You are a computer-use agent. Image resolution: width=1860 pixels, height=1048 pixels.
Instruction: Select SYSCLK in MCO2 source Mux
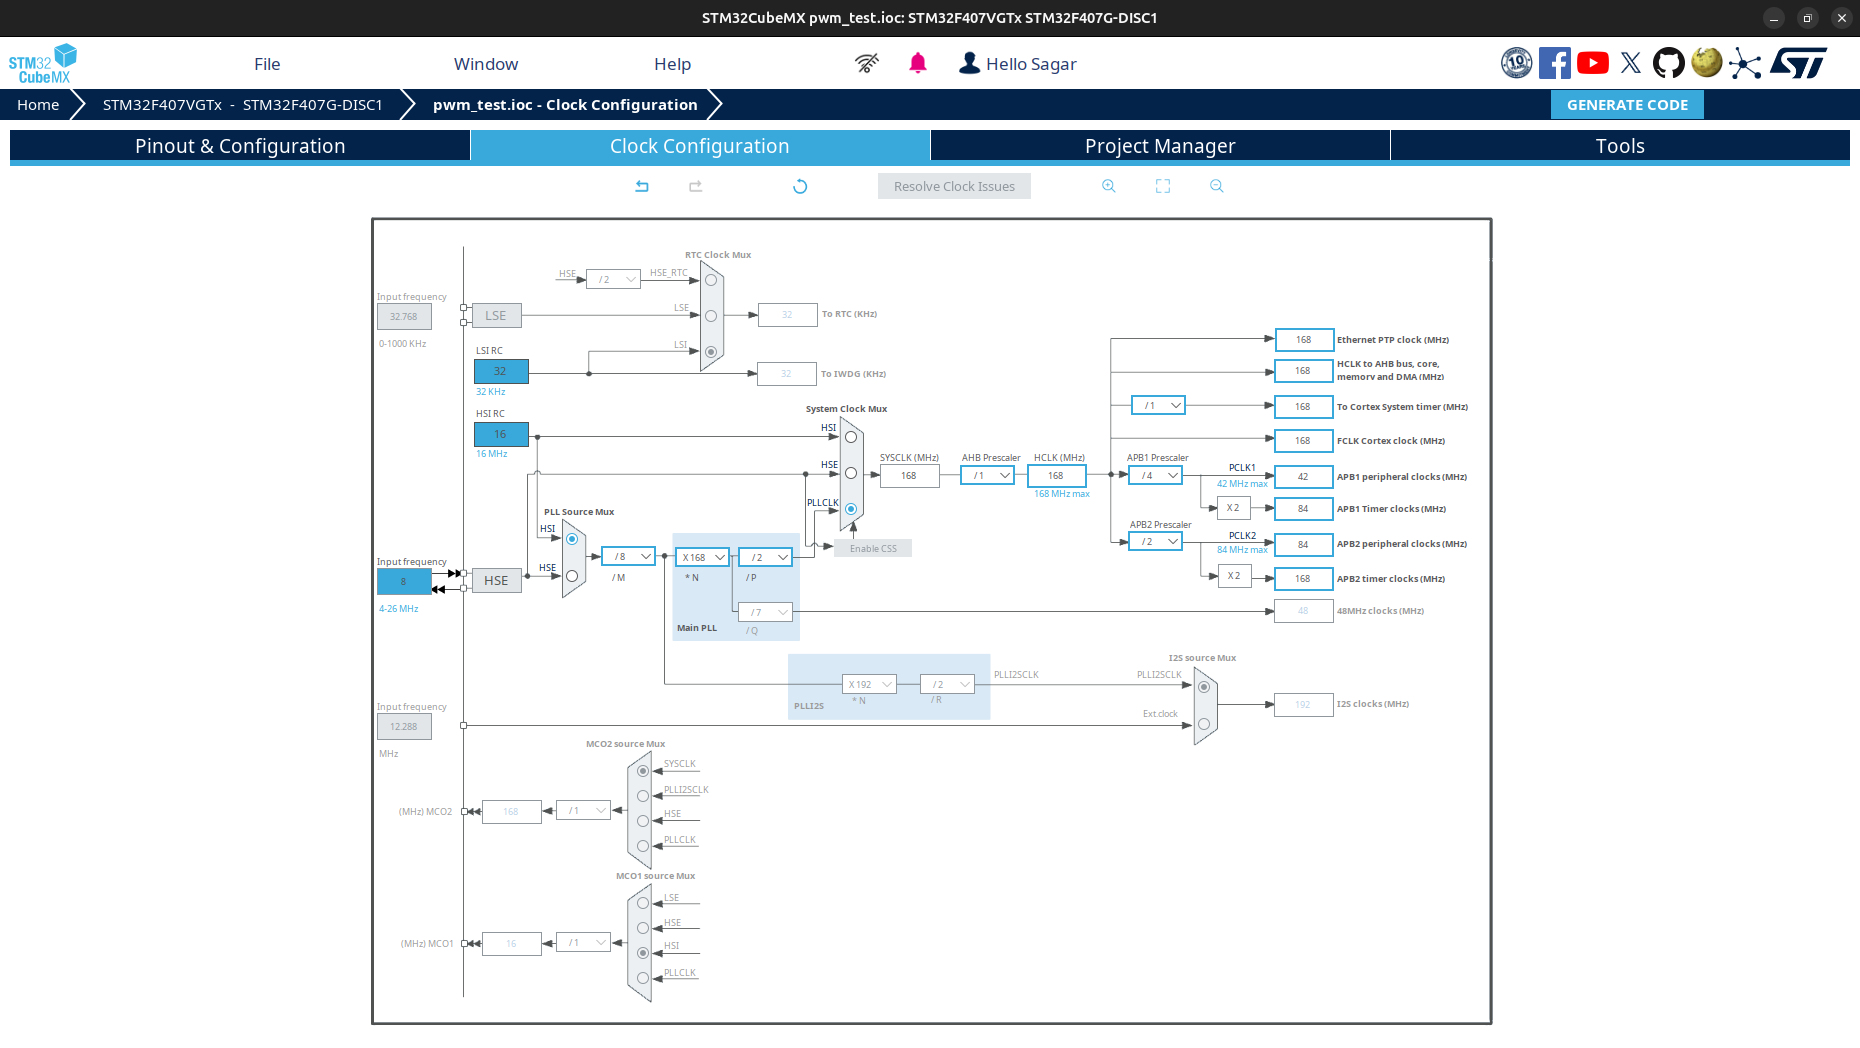[643, 771]
